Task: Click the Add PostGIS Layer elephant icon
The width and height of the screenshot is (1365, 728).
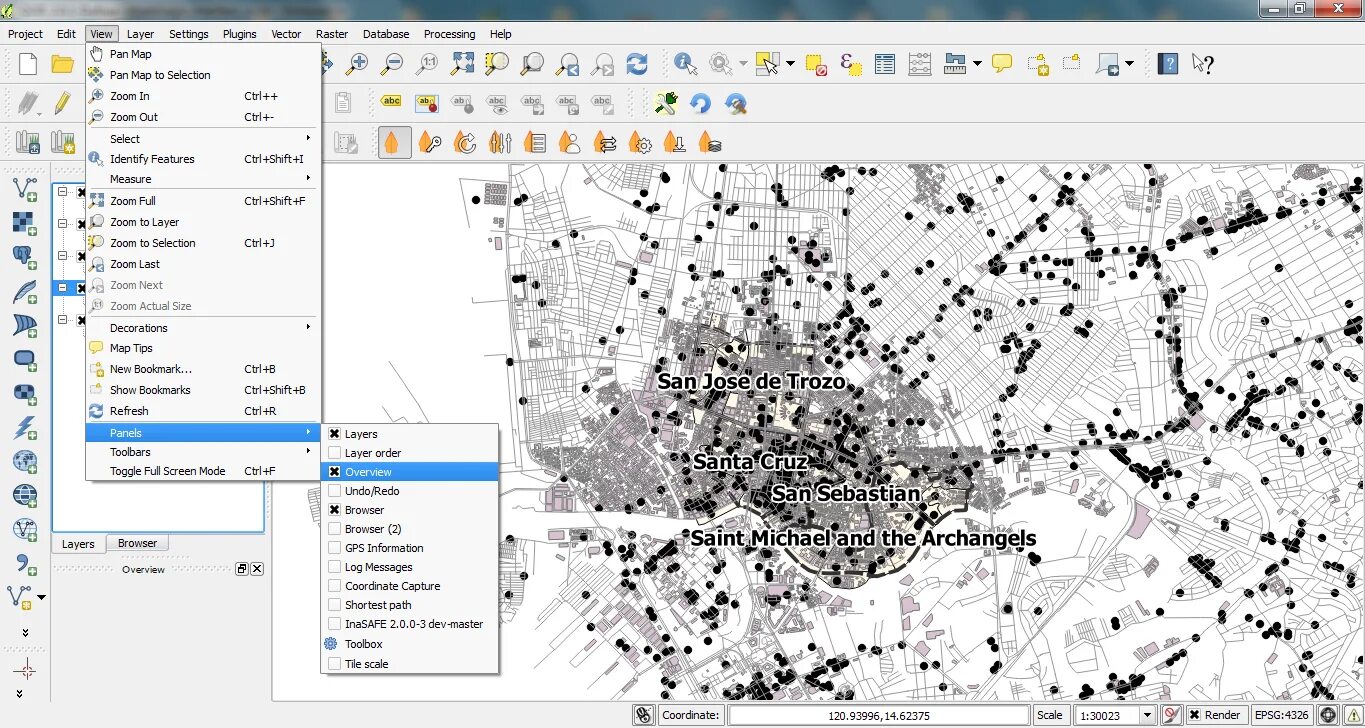Action: [x=25, y=257]
